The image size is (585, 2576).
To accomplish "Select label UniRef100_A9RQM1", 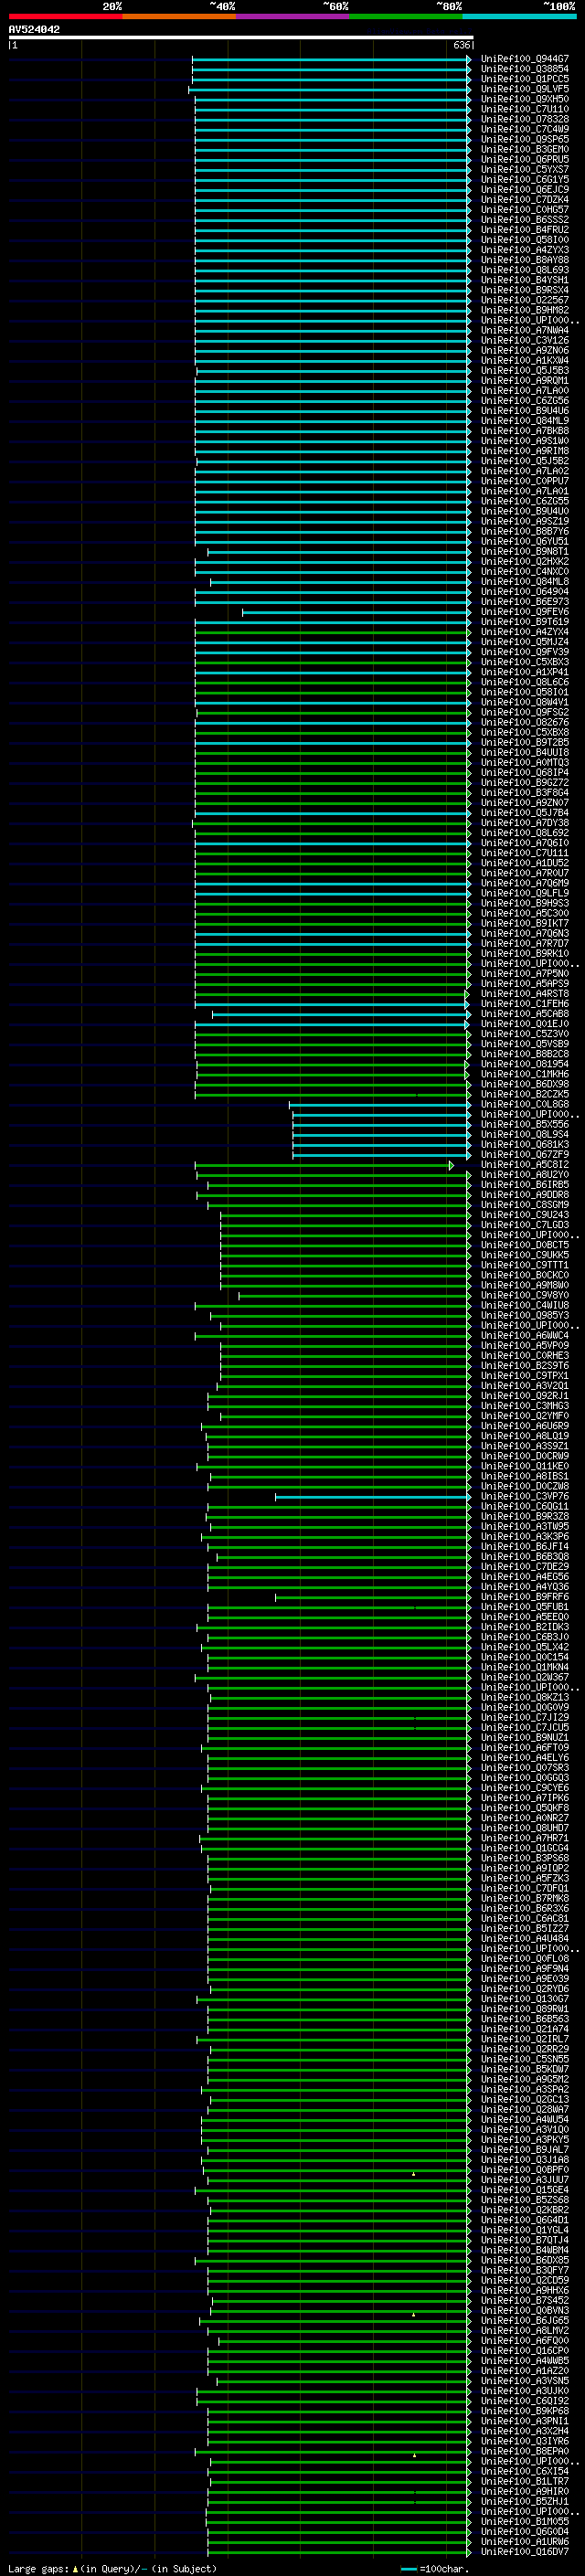I will point(525,381).
